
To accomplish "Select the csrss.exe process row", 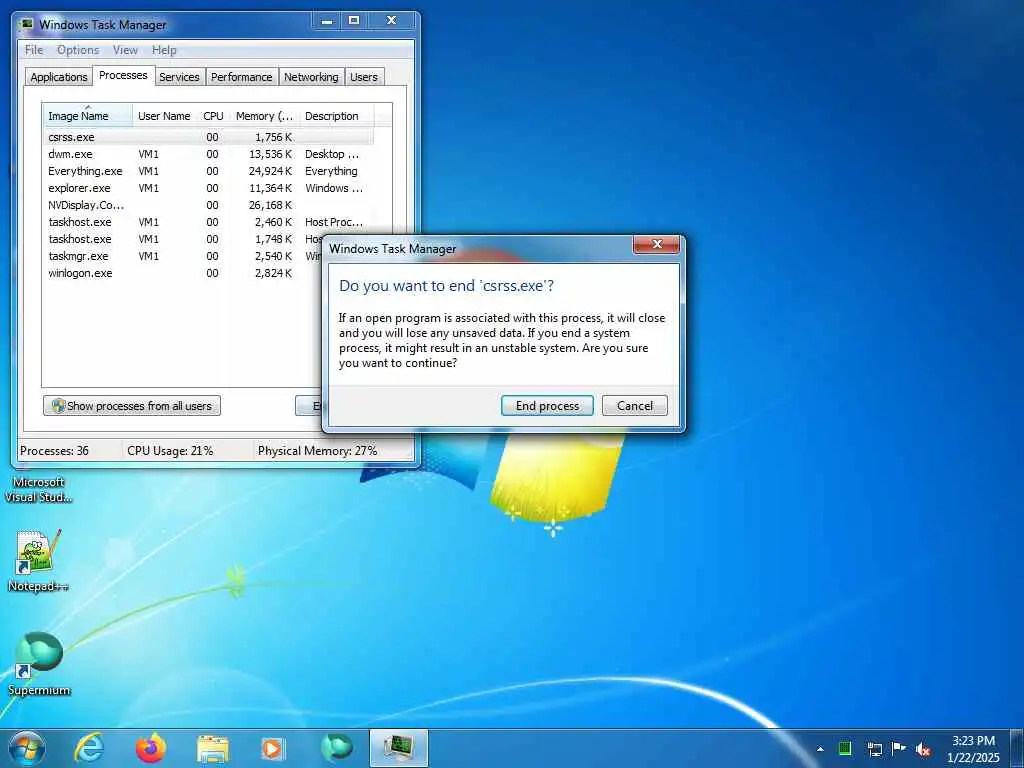I will (208, 137).
